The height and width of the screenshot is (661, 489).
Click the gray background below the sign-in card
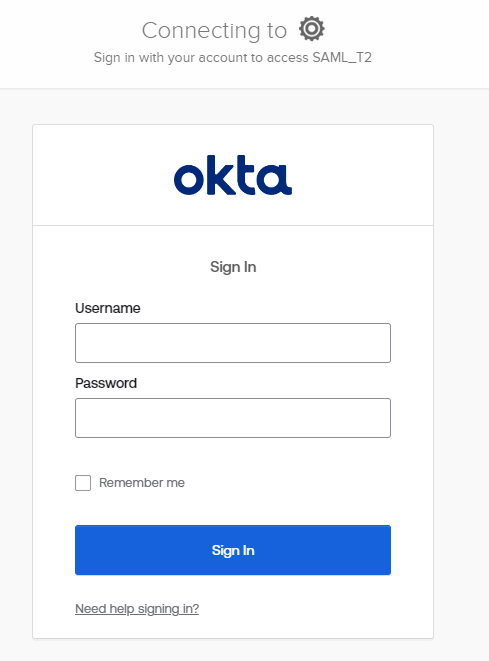pos(233,650)
